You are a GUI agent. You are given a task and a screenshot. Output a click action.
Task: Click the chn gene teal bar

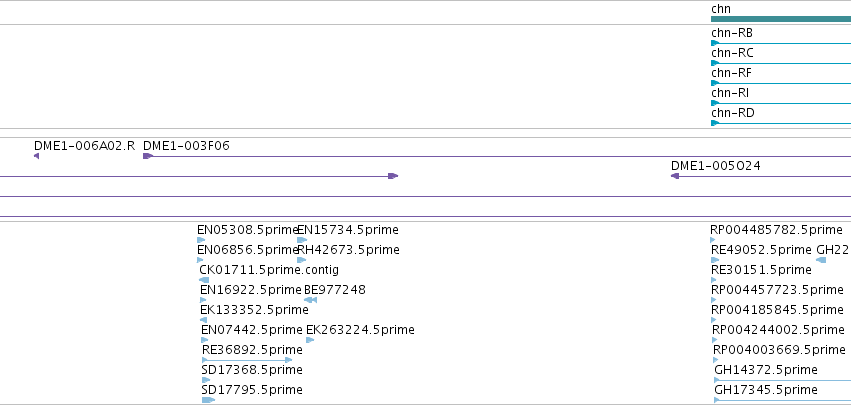click(x=781, y=19)
